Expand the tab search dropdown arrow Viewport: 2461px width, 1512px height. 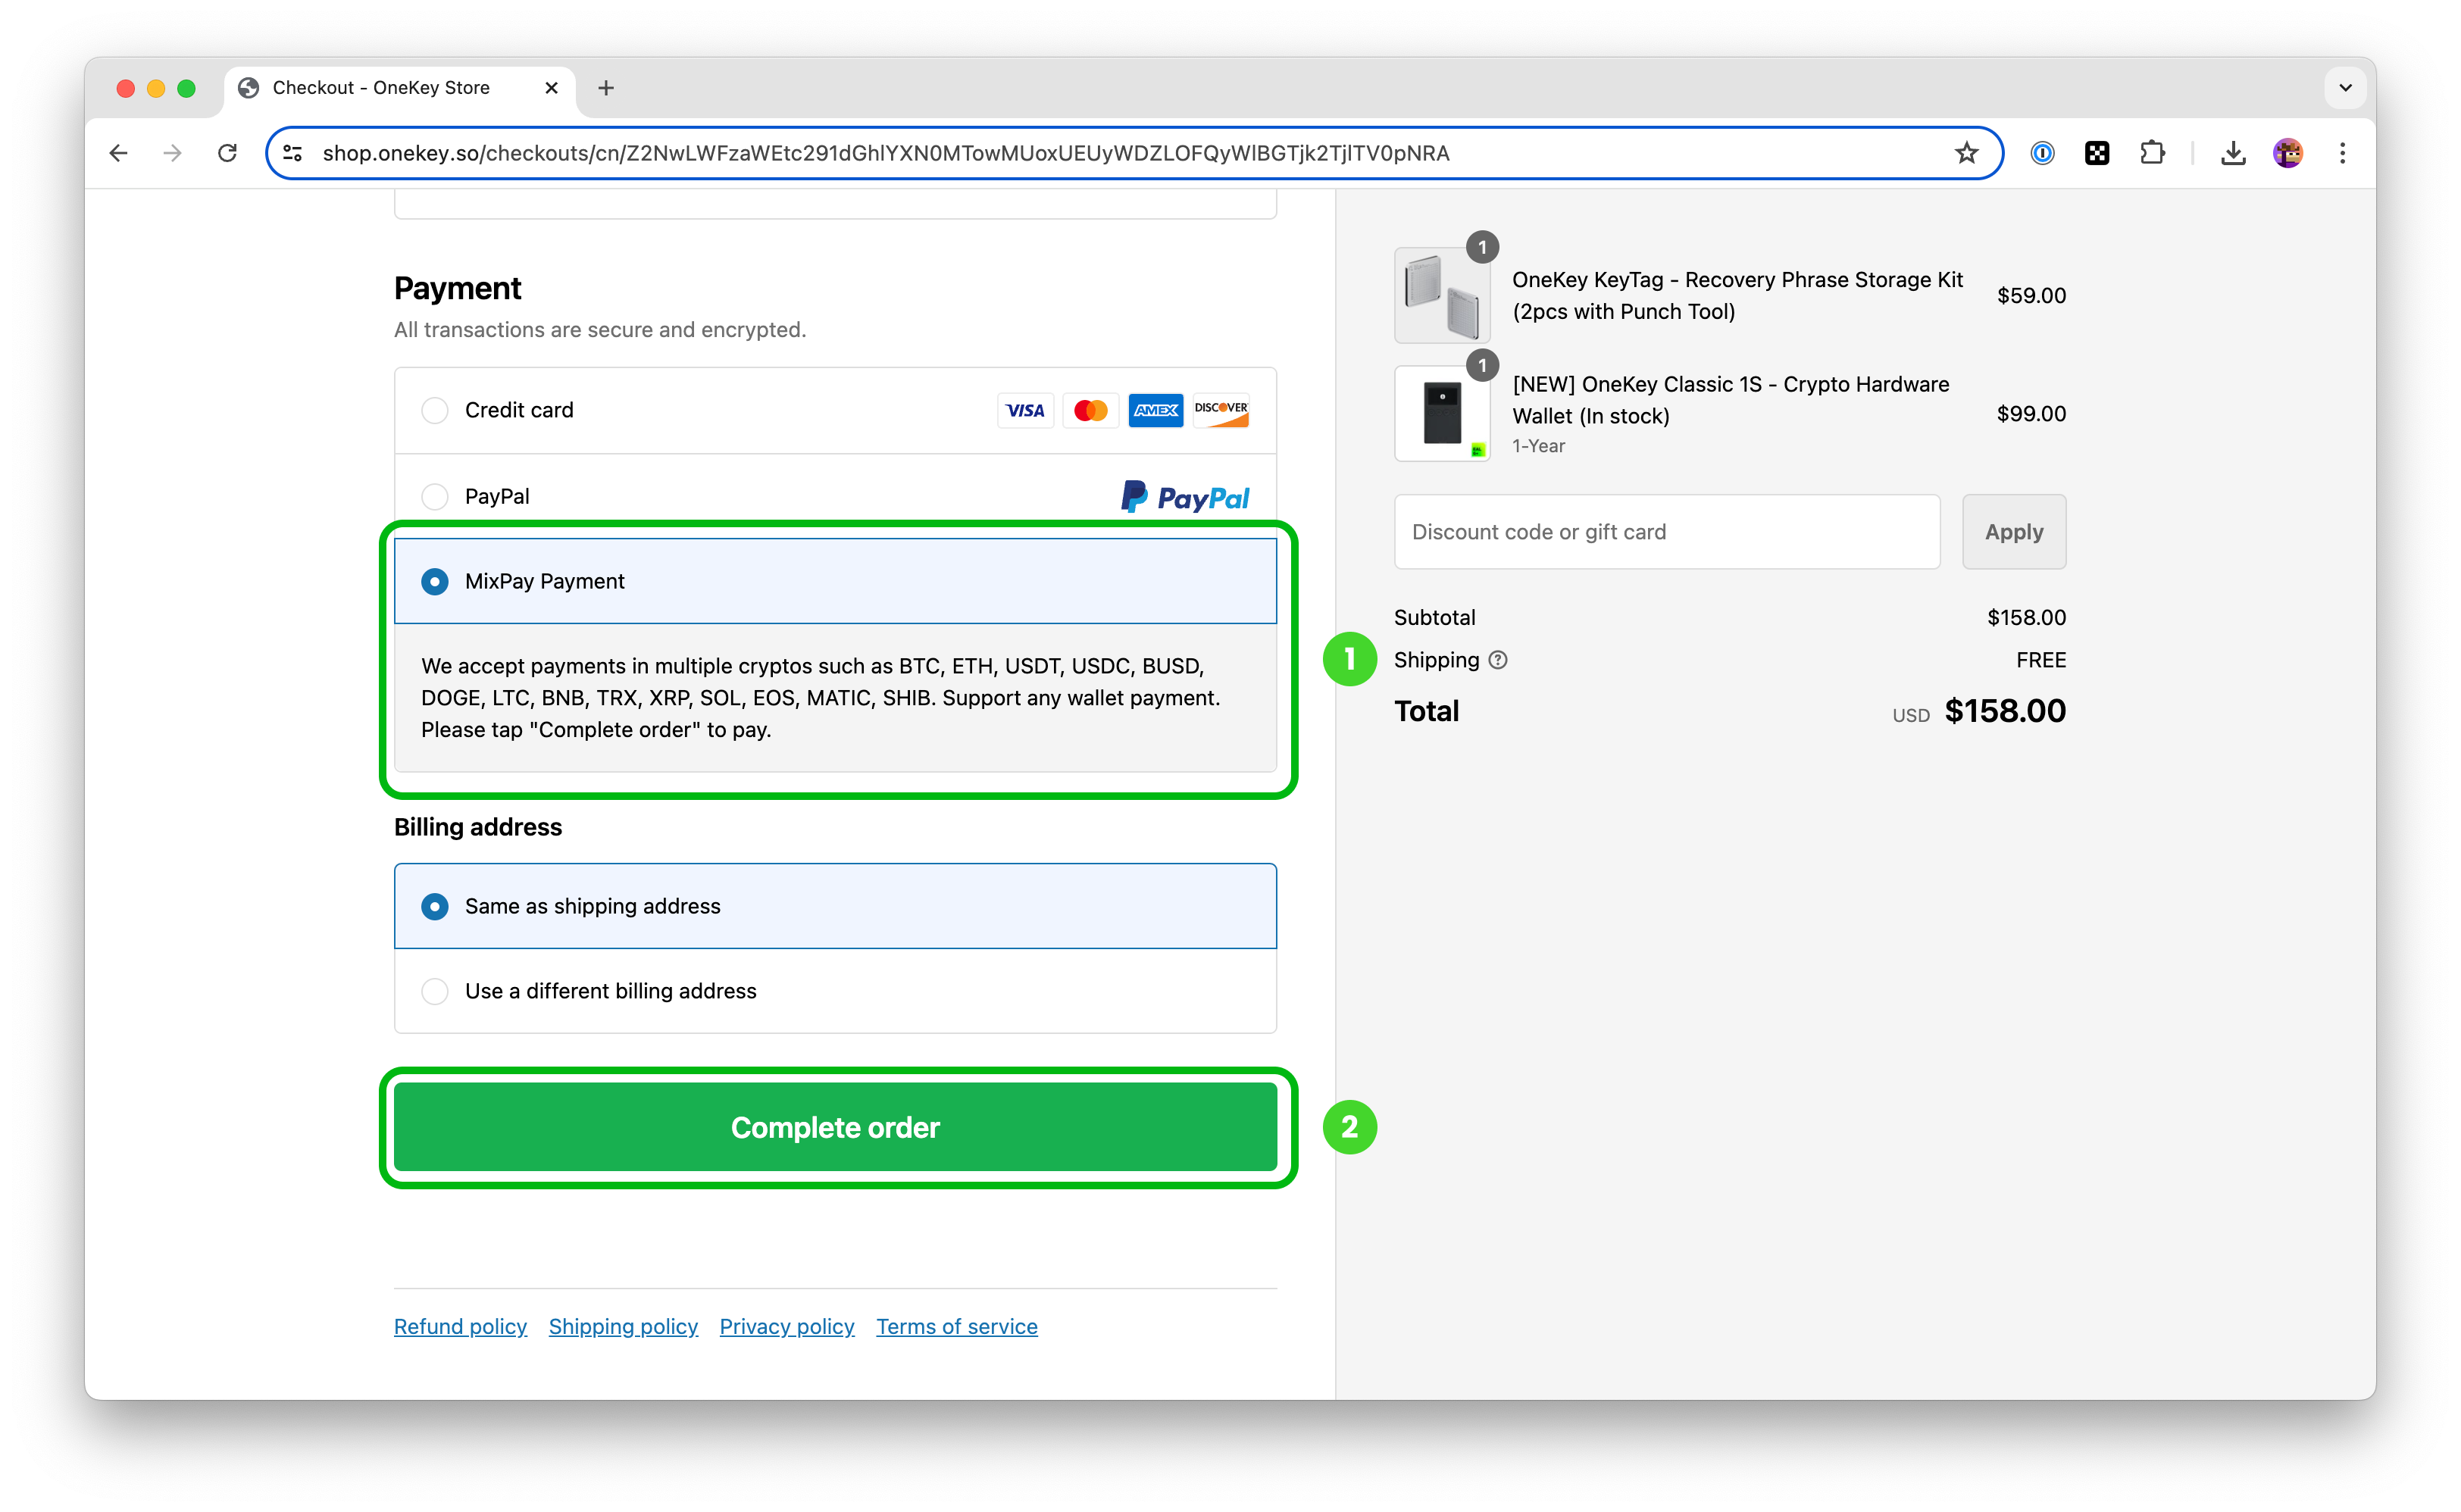coord(2345,88)
